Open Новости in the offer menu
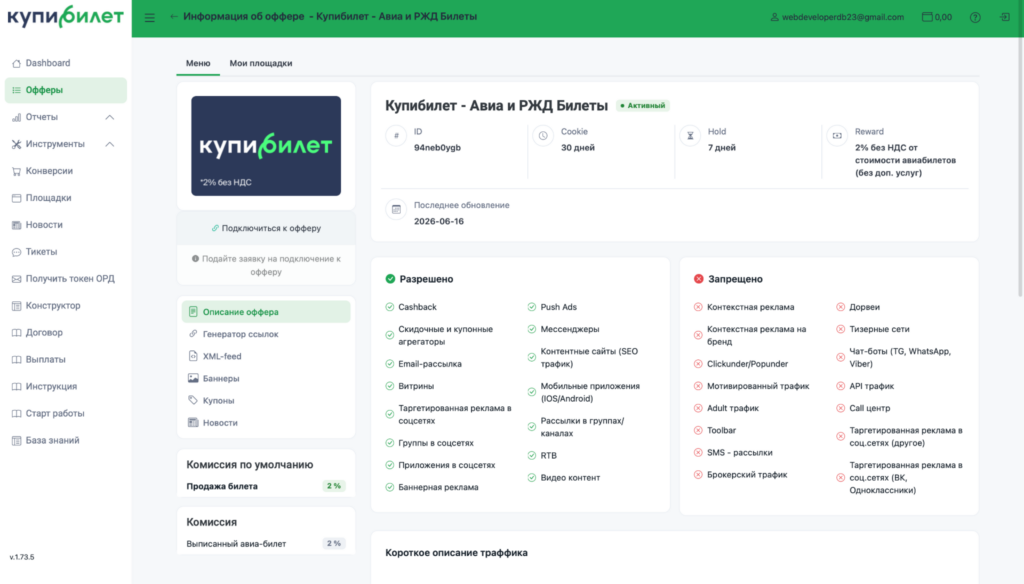This screenshot has width=1024, height=584. pos(266,423)
